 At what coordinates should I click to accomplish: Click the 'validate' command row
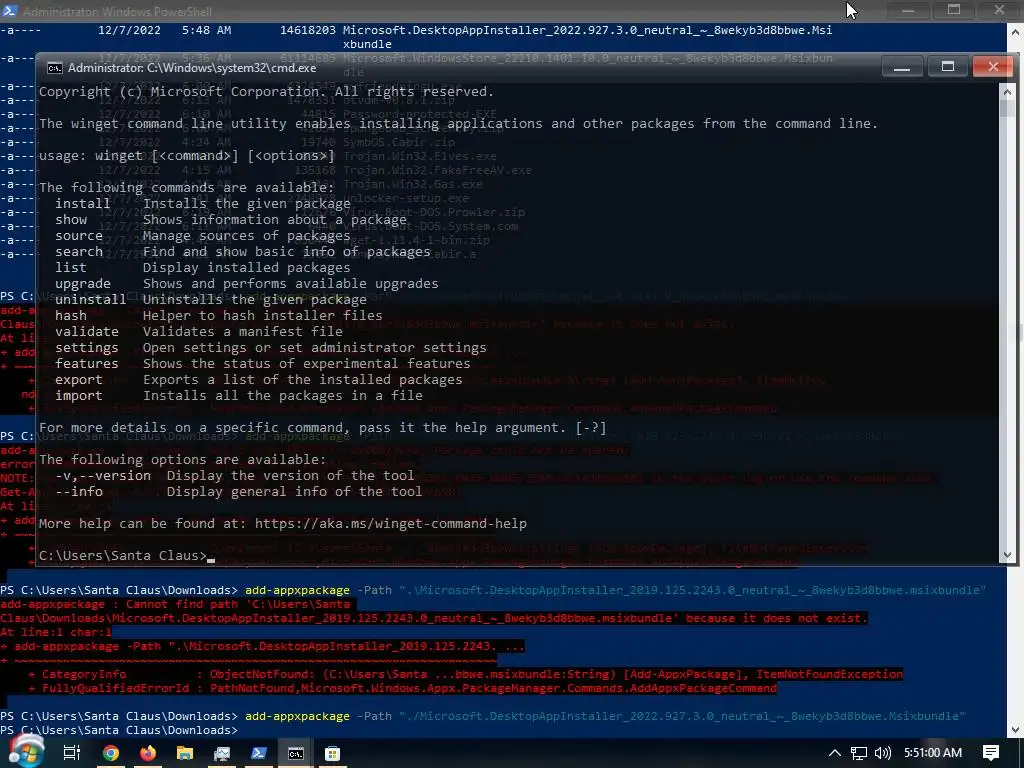click(x=199, y=332)
